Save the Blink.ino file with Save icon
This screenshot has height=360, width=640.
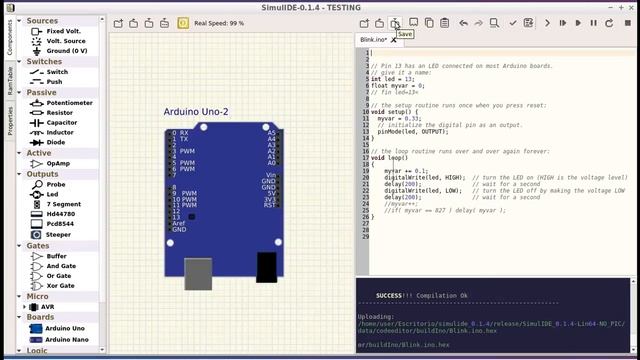pyautogui.click(x=395, y=23)
